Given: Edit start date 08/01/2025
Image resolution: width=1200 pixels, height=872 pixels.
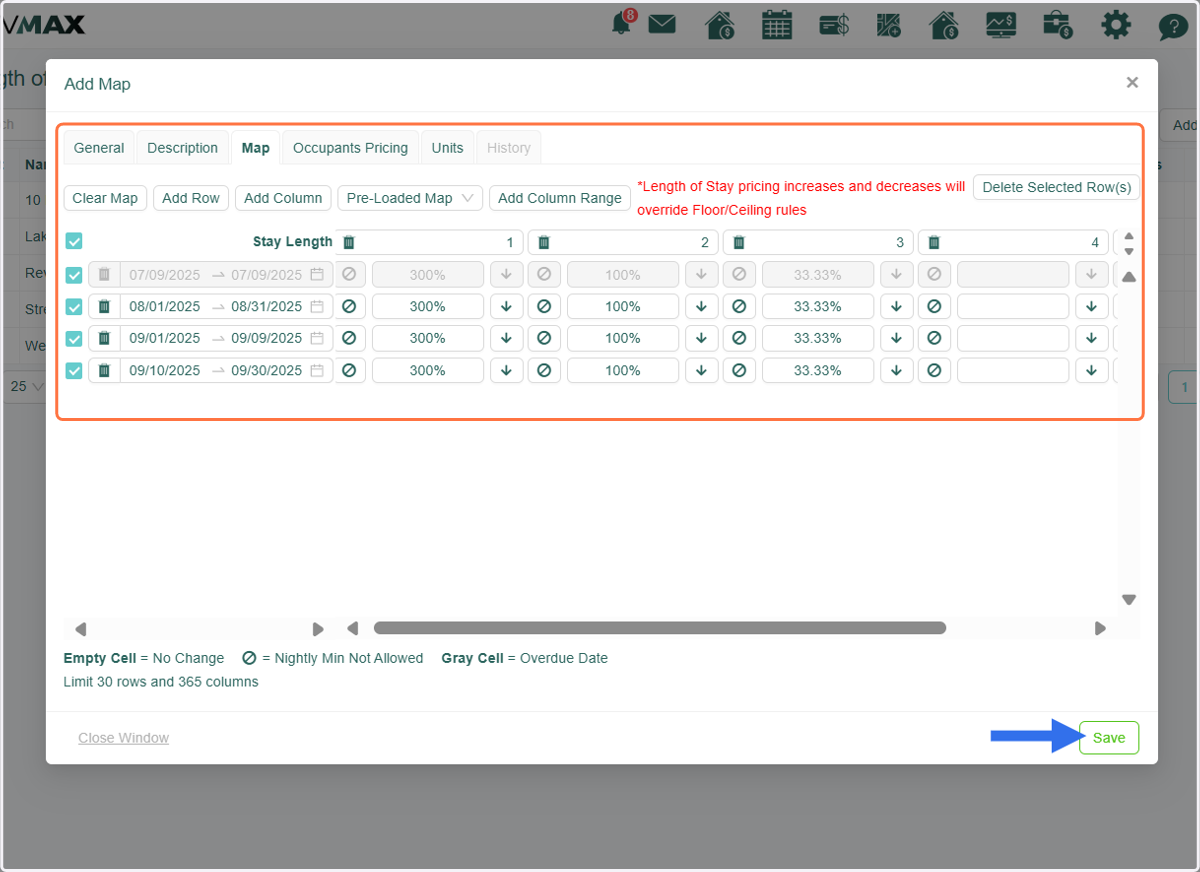Looking at the screenshot, I should [165, 306].
